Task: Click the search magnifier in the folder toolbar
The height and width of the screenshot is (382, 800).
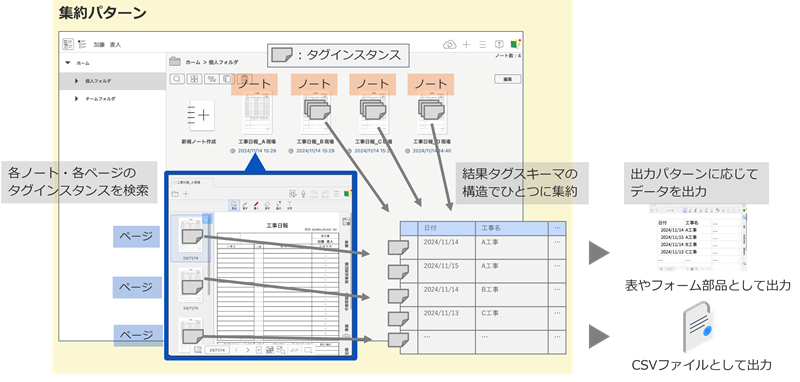Action: click(x=177, y=79)
